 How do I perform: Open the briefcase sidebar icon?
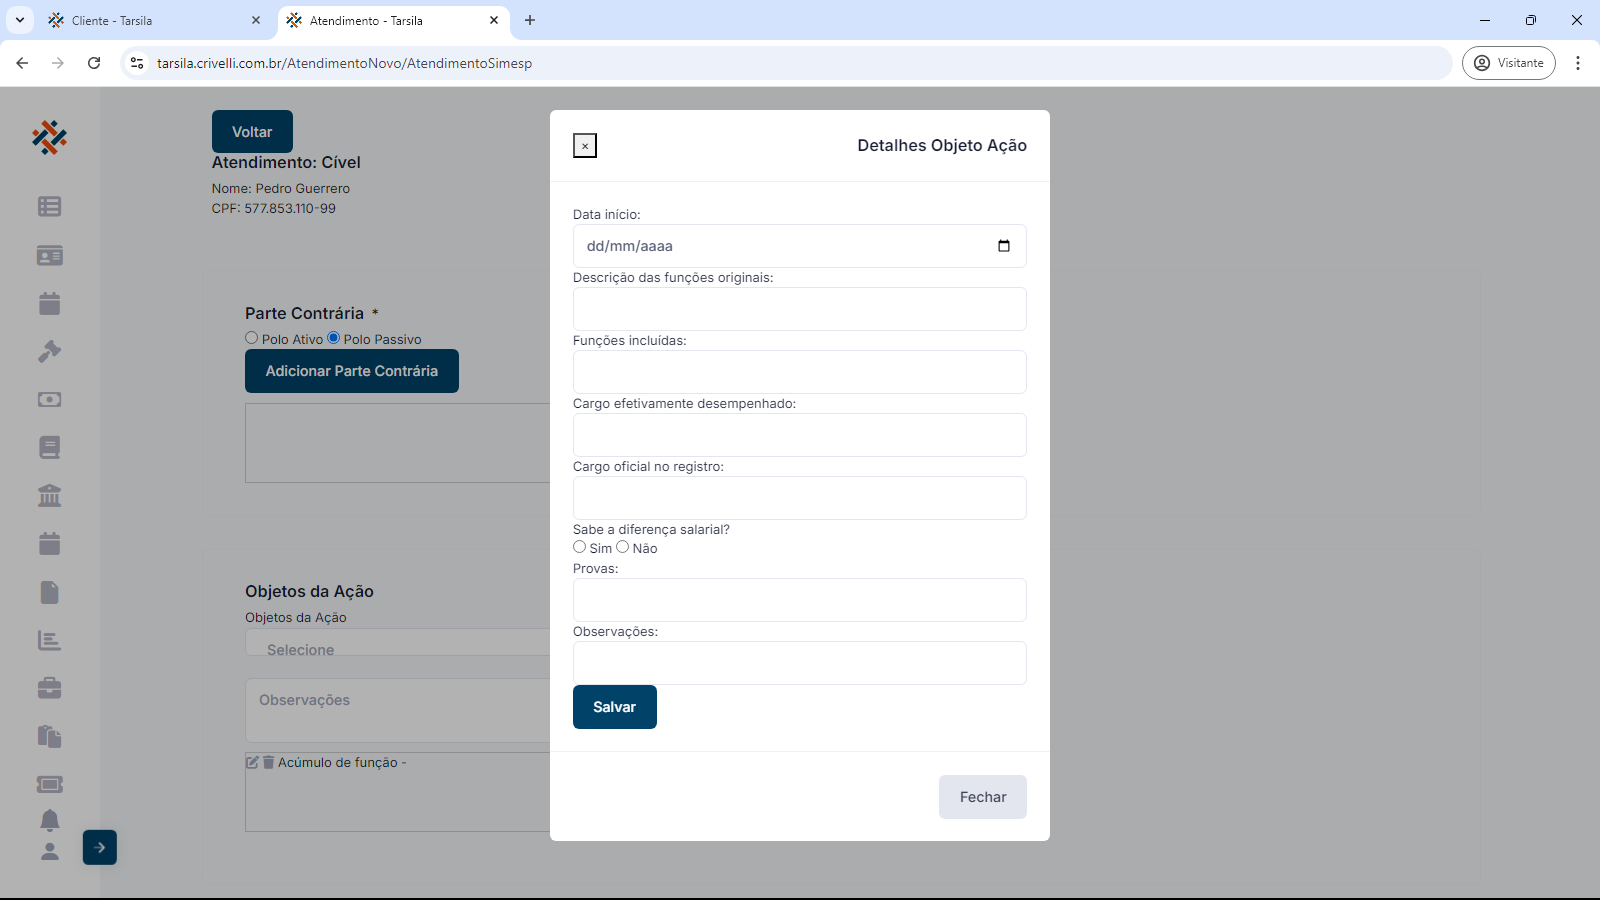pos(49,688)
